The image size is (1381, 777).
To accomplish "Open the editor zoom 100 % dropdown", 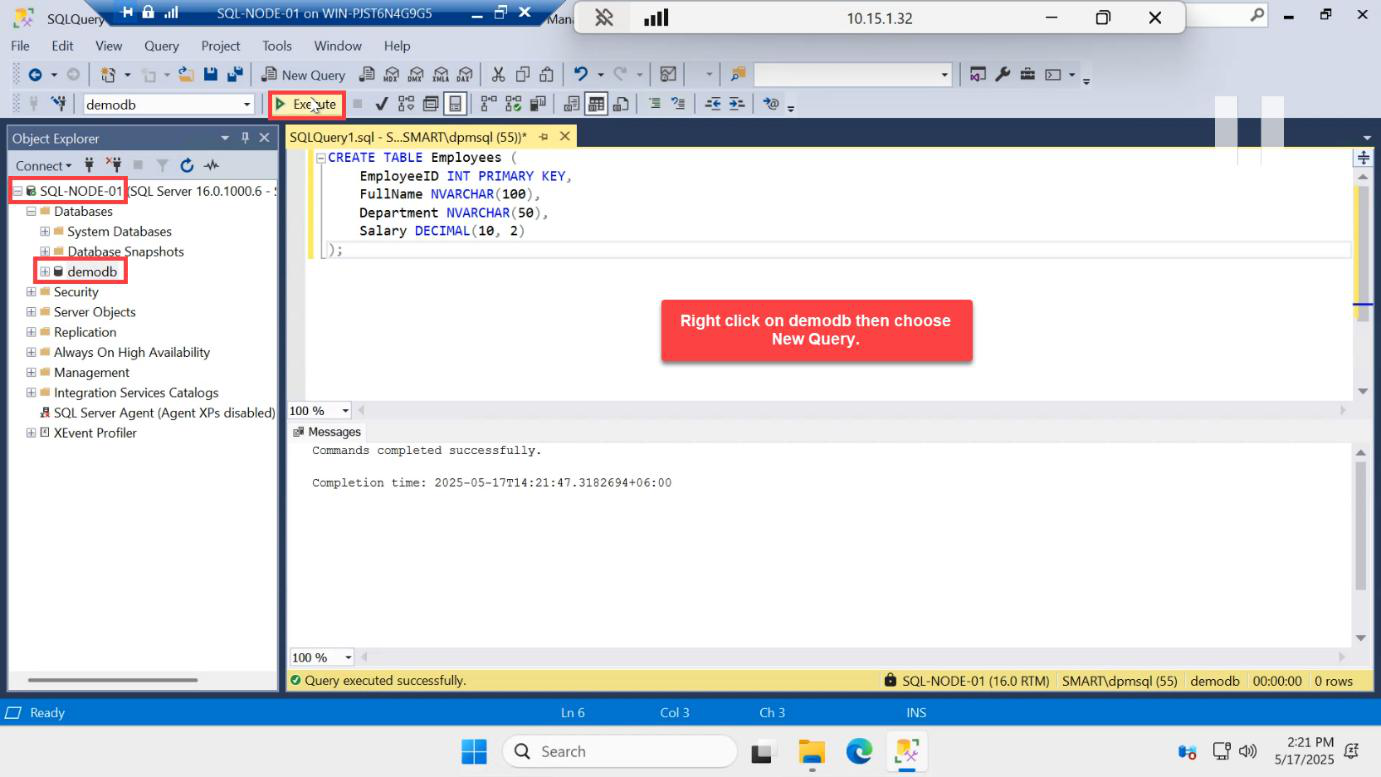I will tap(346, 411).
